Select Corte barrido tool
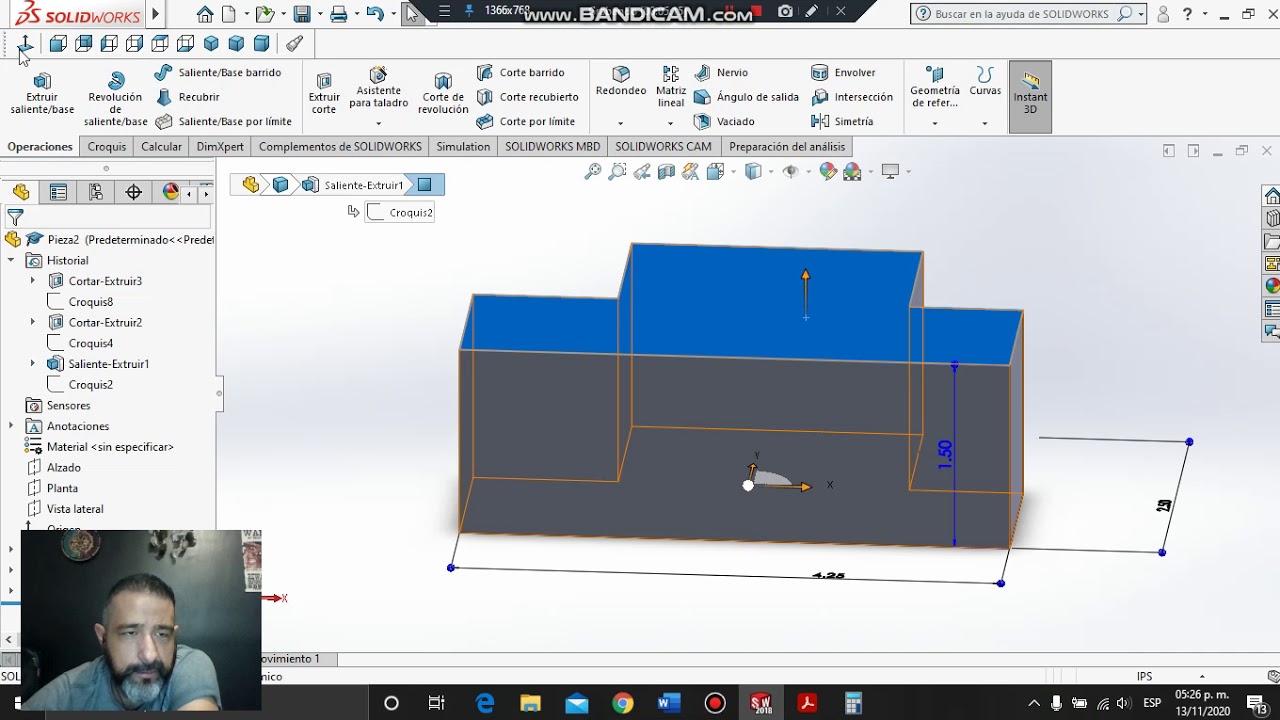 (x=520, y=72)
